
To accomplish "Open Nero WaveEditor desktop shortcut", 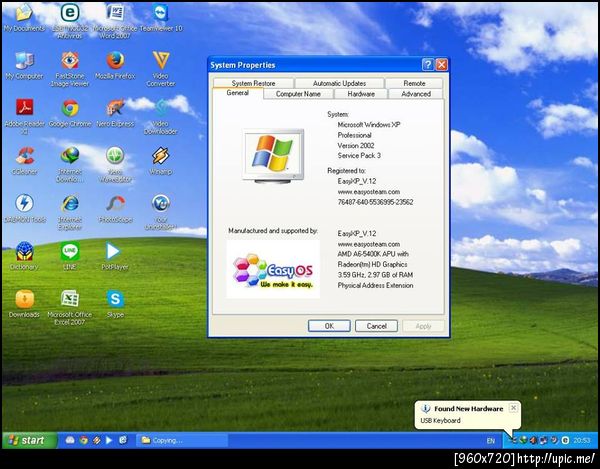I will pos(115,164).
